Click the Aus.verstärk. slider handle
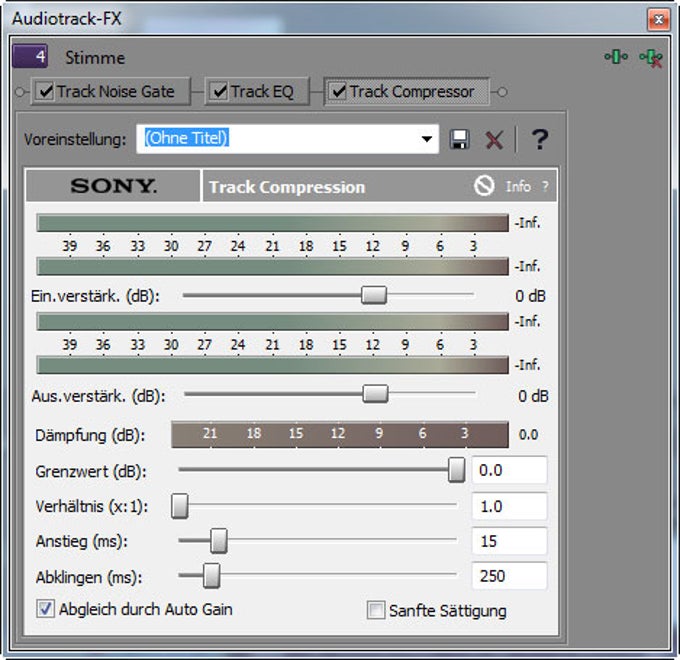This screenshot has width=680, height=660. coord(375,394)
